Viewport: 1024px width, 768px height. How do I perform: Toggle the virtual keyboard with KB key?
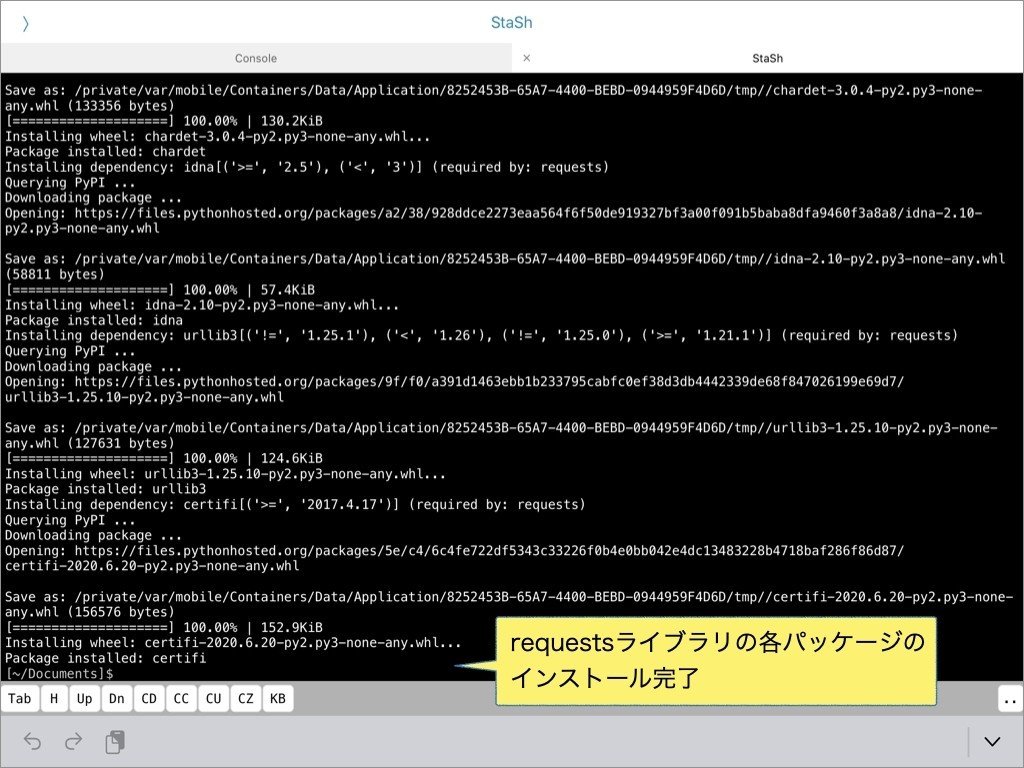click(x=277, y=698)
